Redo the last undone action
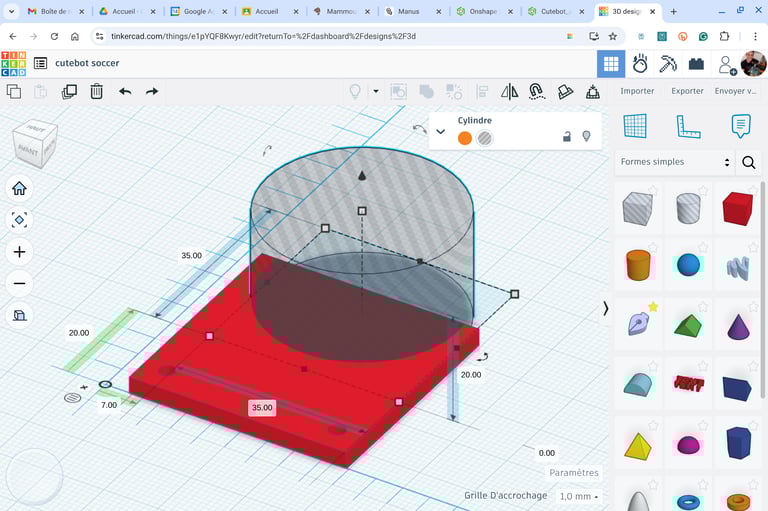 point(152,91)
